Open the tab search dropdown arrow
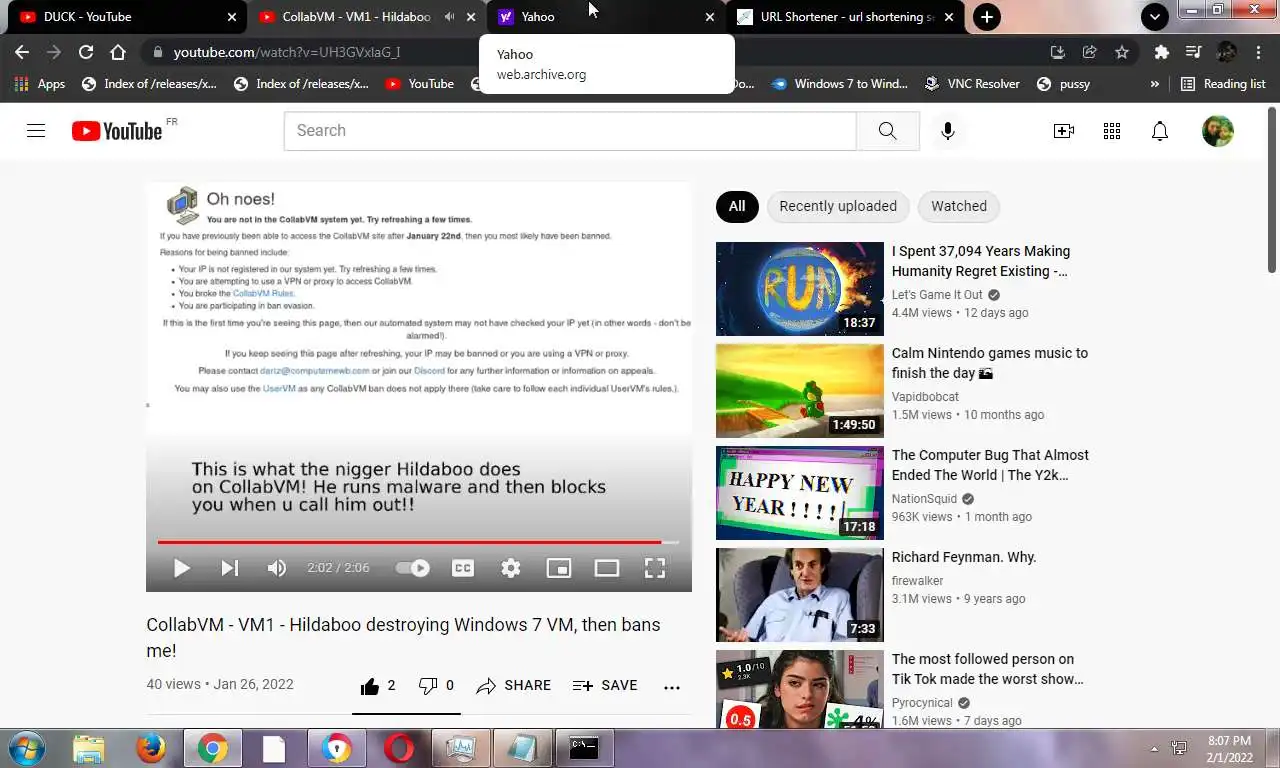This screenshot has height=768, width=1280. click(x=1155, y=17)
